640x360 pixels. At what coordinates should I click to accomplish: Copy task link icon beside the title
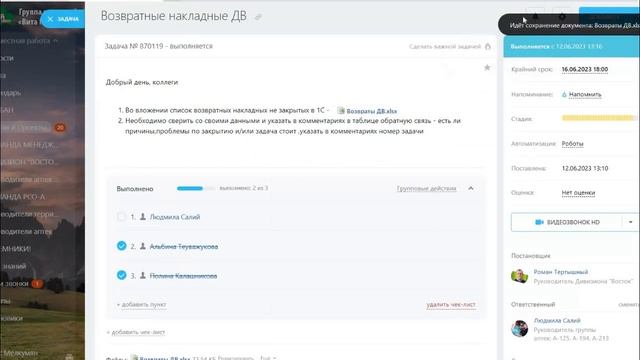[258, 17]
